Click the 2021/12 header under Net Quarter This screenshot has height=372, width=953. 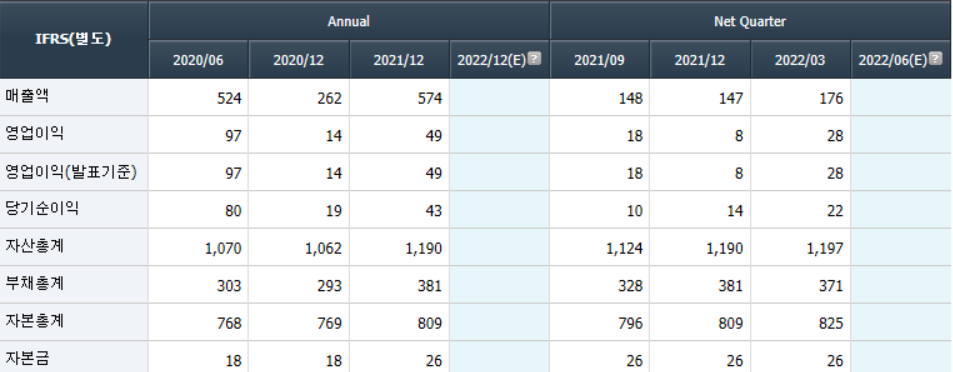700,60
